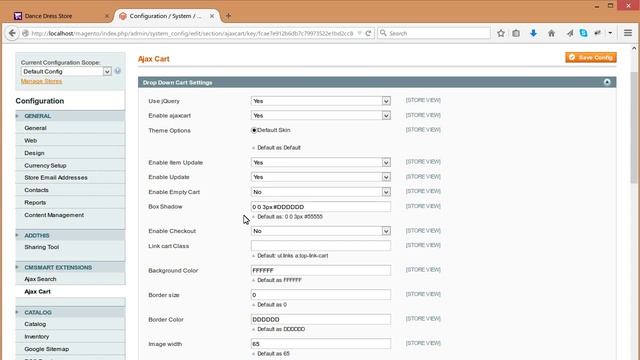Open the Current Configuration Scope dropdown
The image size is (640, 360).
66,71
